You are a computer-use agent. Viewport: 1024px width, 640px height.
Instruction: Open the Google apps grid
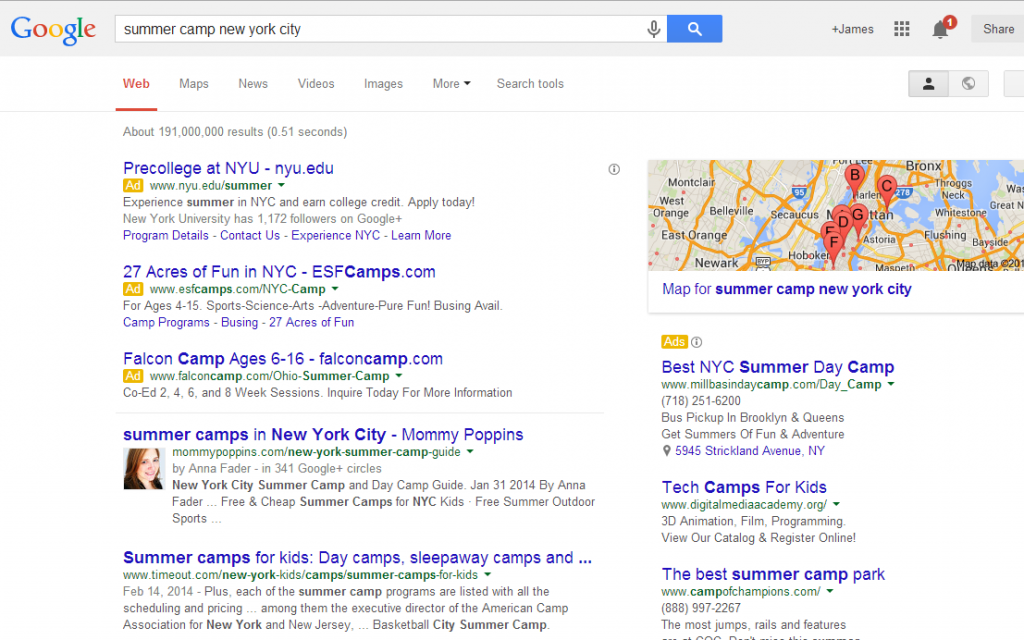pyautogui.click(x=901, y=29)
